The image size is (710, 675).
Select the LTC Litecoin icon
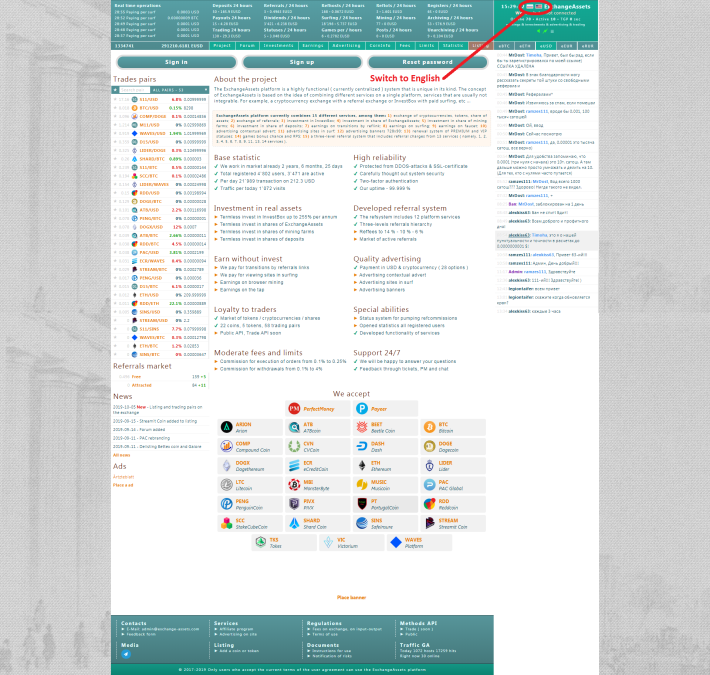tap(226, 485)
